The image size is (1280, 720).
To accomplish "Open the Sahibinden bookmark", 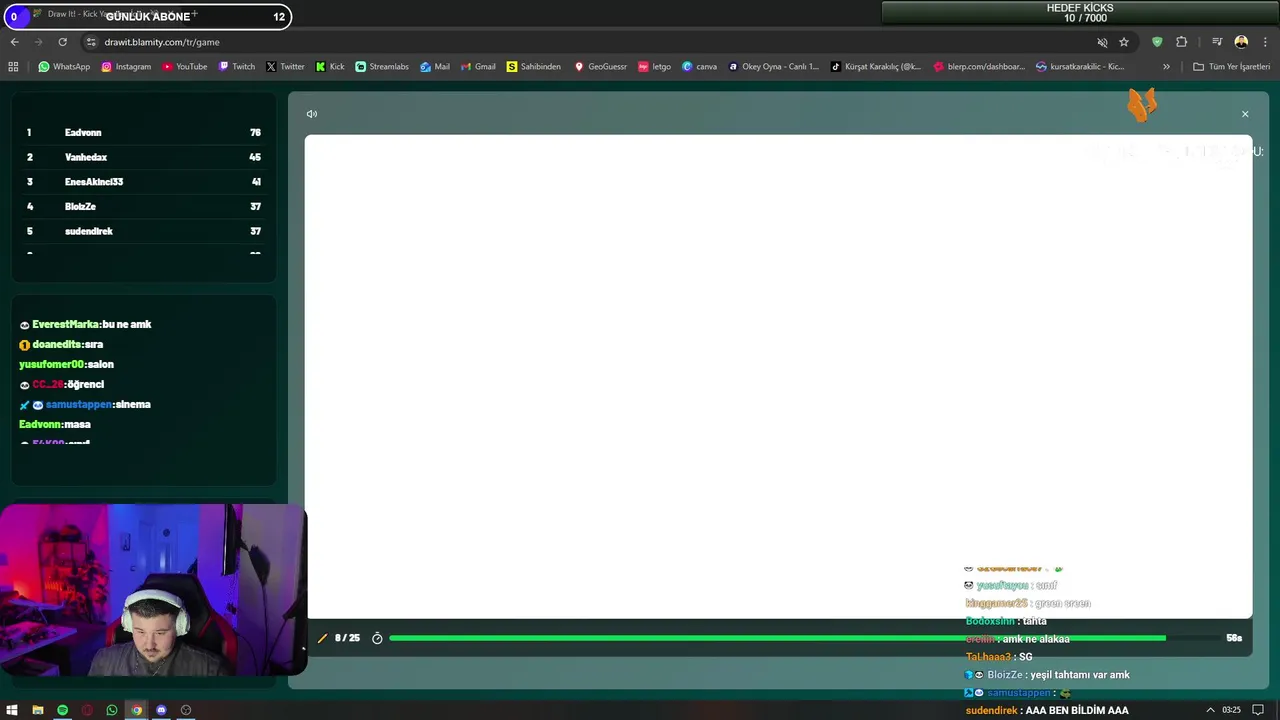I will pos(534,67).
